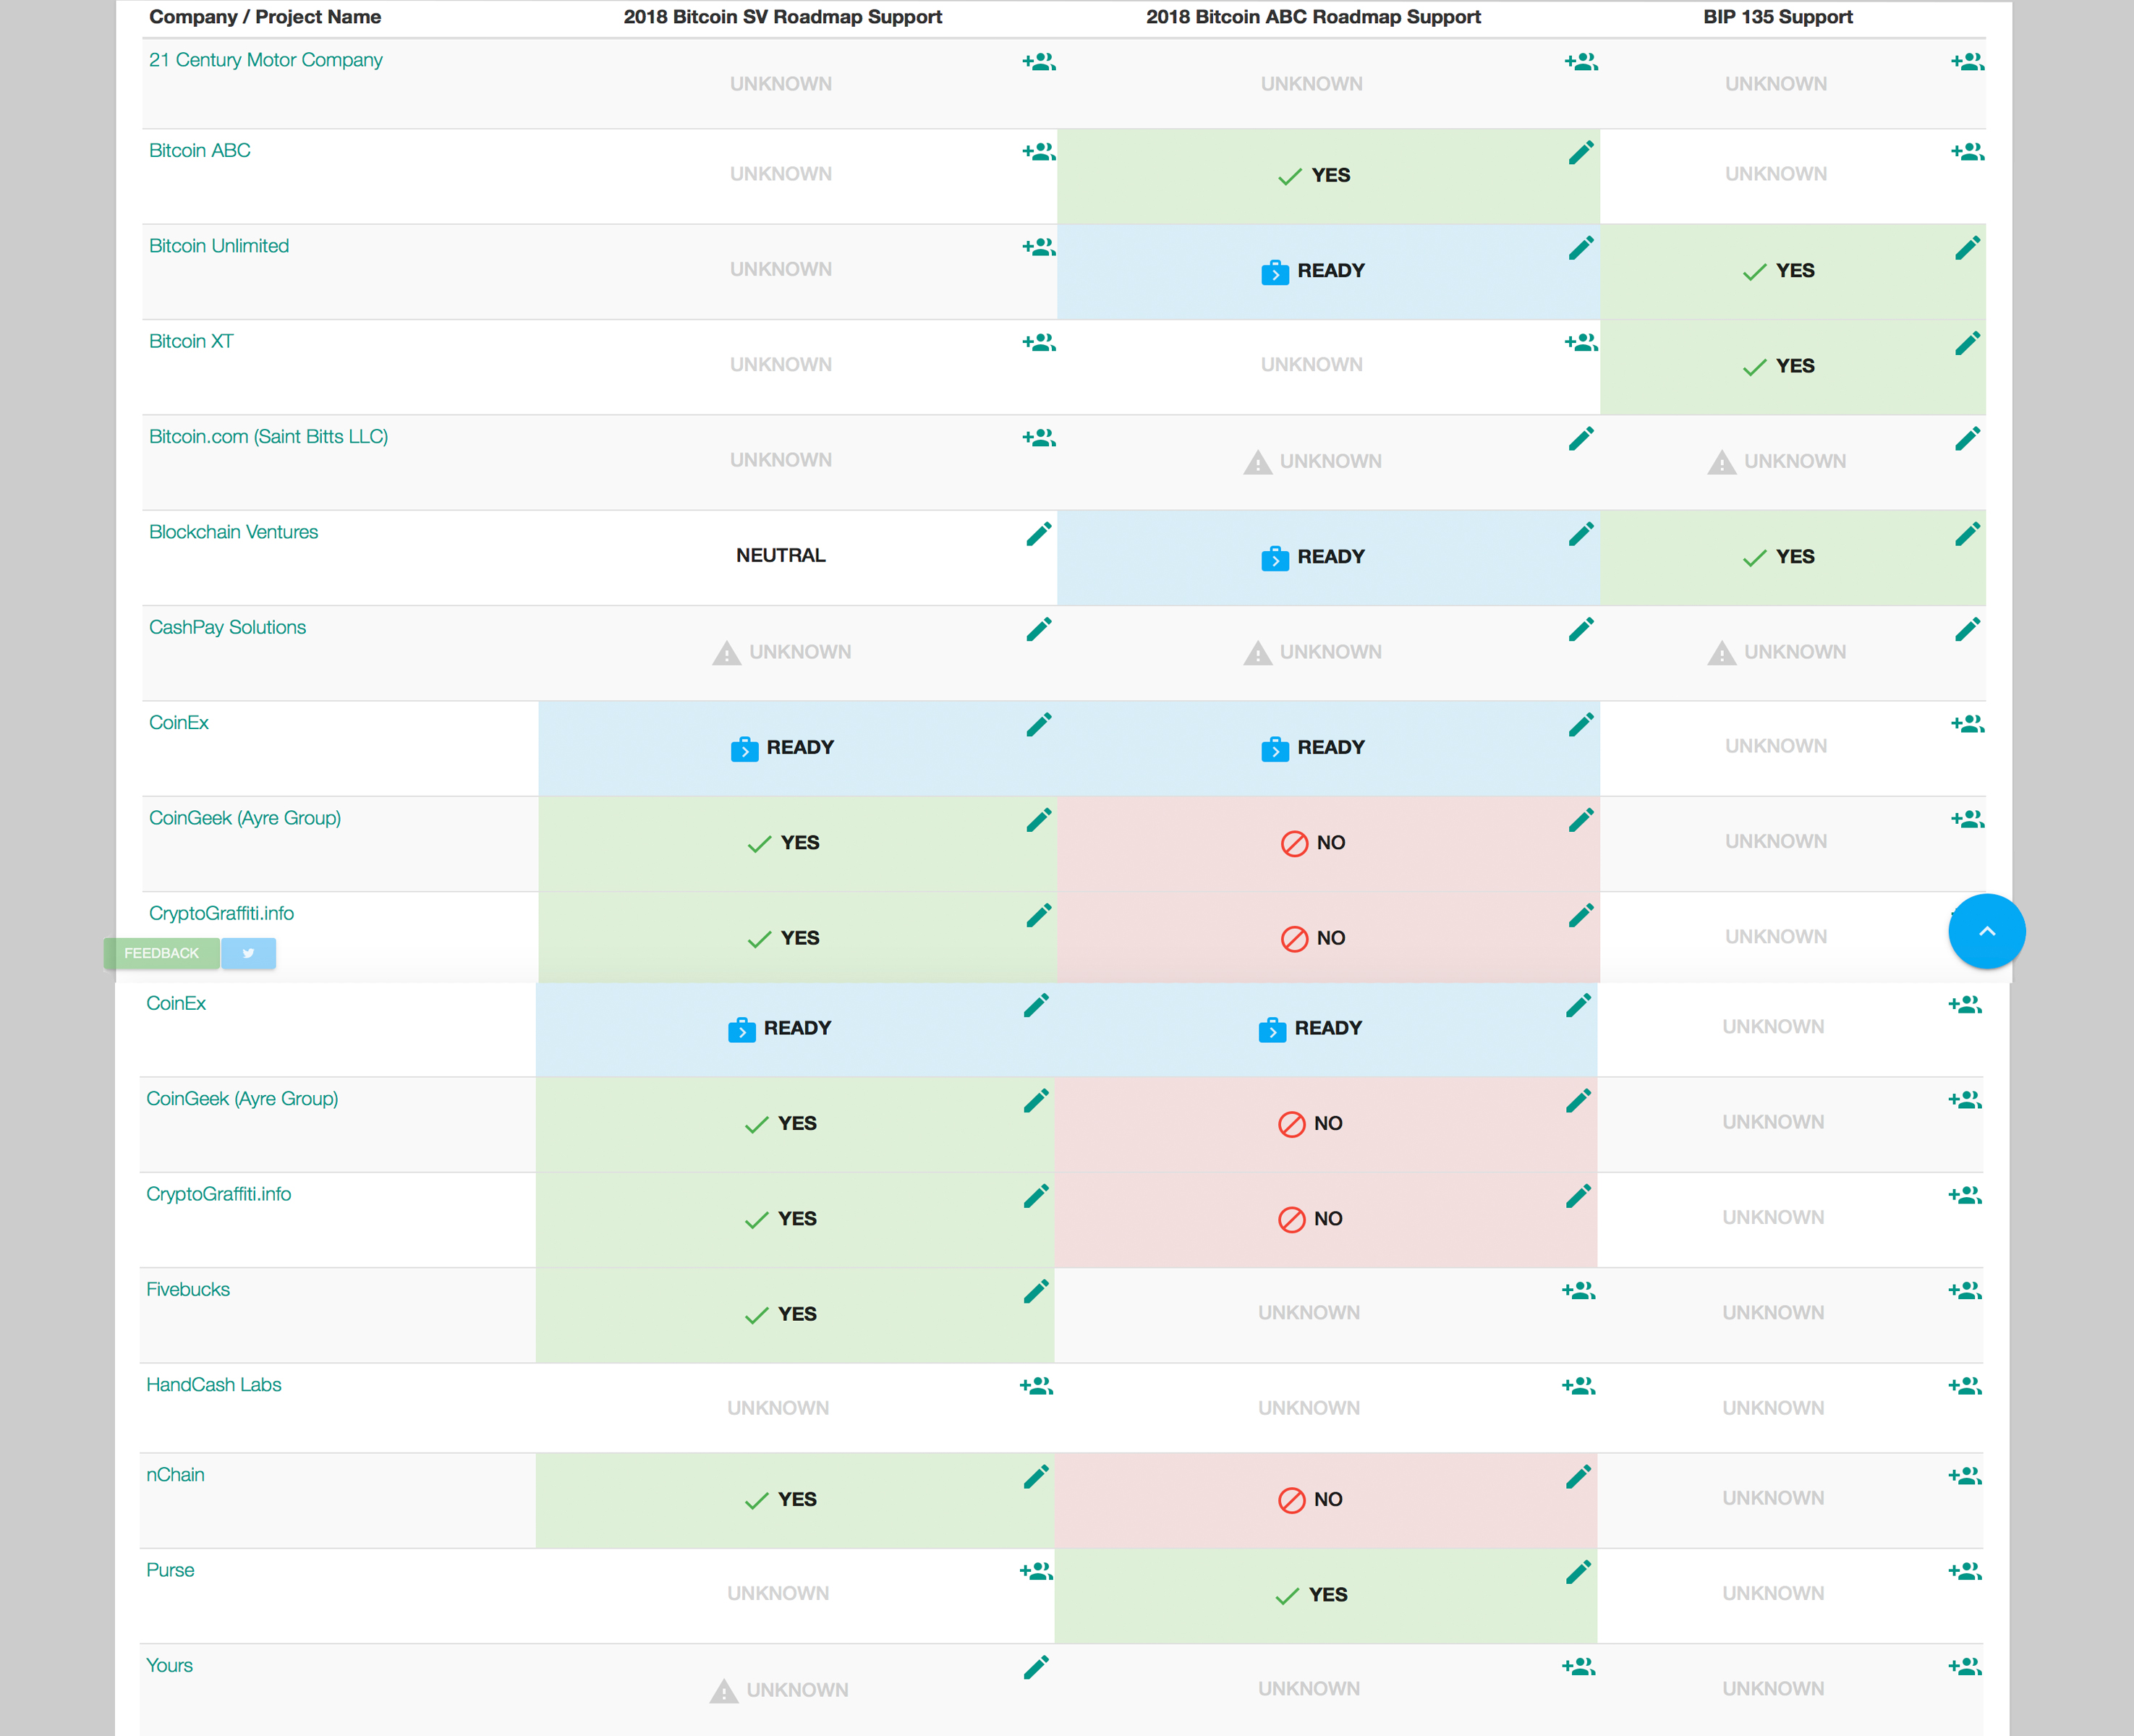Viewport: 2134px width, 1736px height.
Task: Open the Yours company link
Action: point(169,1665)
